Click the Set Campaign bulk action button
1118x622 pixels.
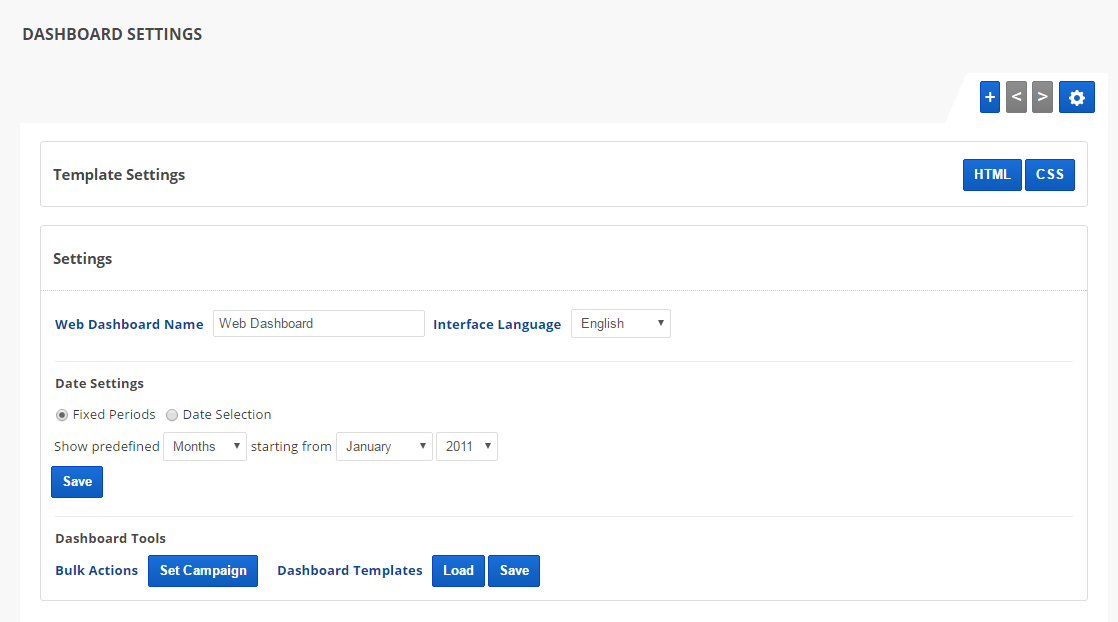[x=203, y=571]
